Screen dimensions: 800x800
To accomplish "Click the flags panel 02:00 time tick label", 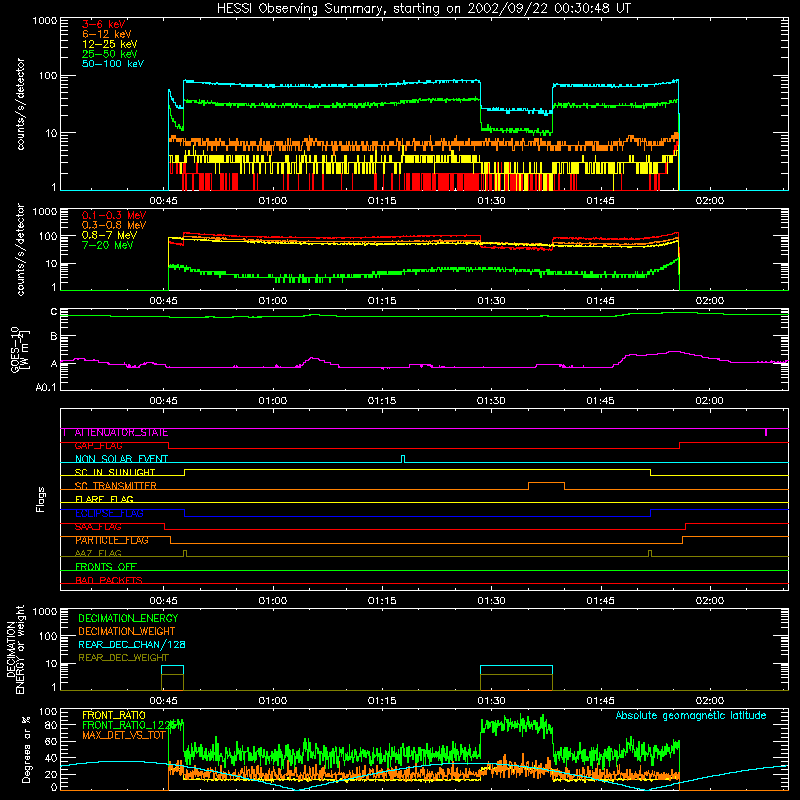I will [x=710, y=601].
